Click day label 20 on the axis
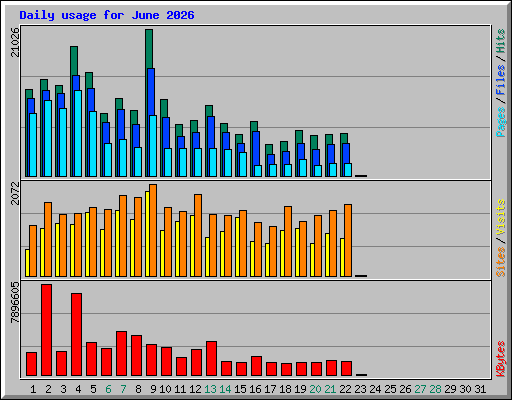This screenshot has height=400, width=512. (x=315, y=389)
